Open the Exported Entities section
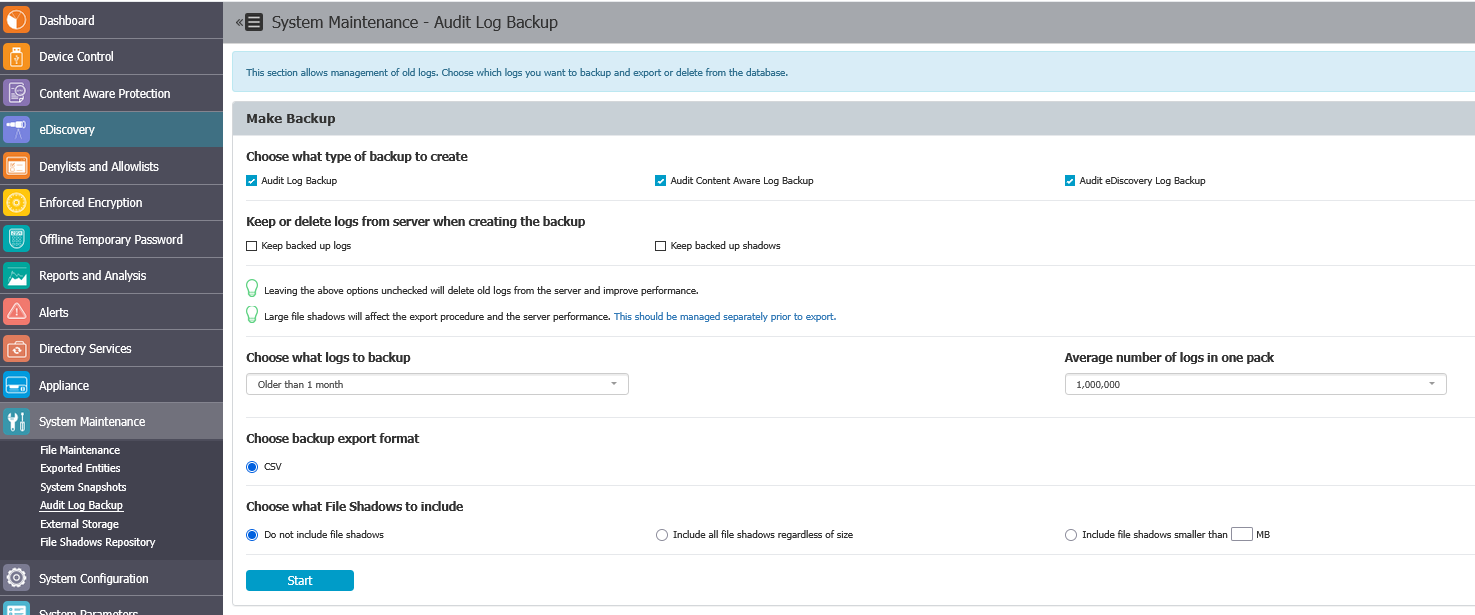1475x615 pixels. [80, 468]
